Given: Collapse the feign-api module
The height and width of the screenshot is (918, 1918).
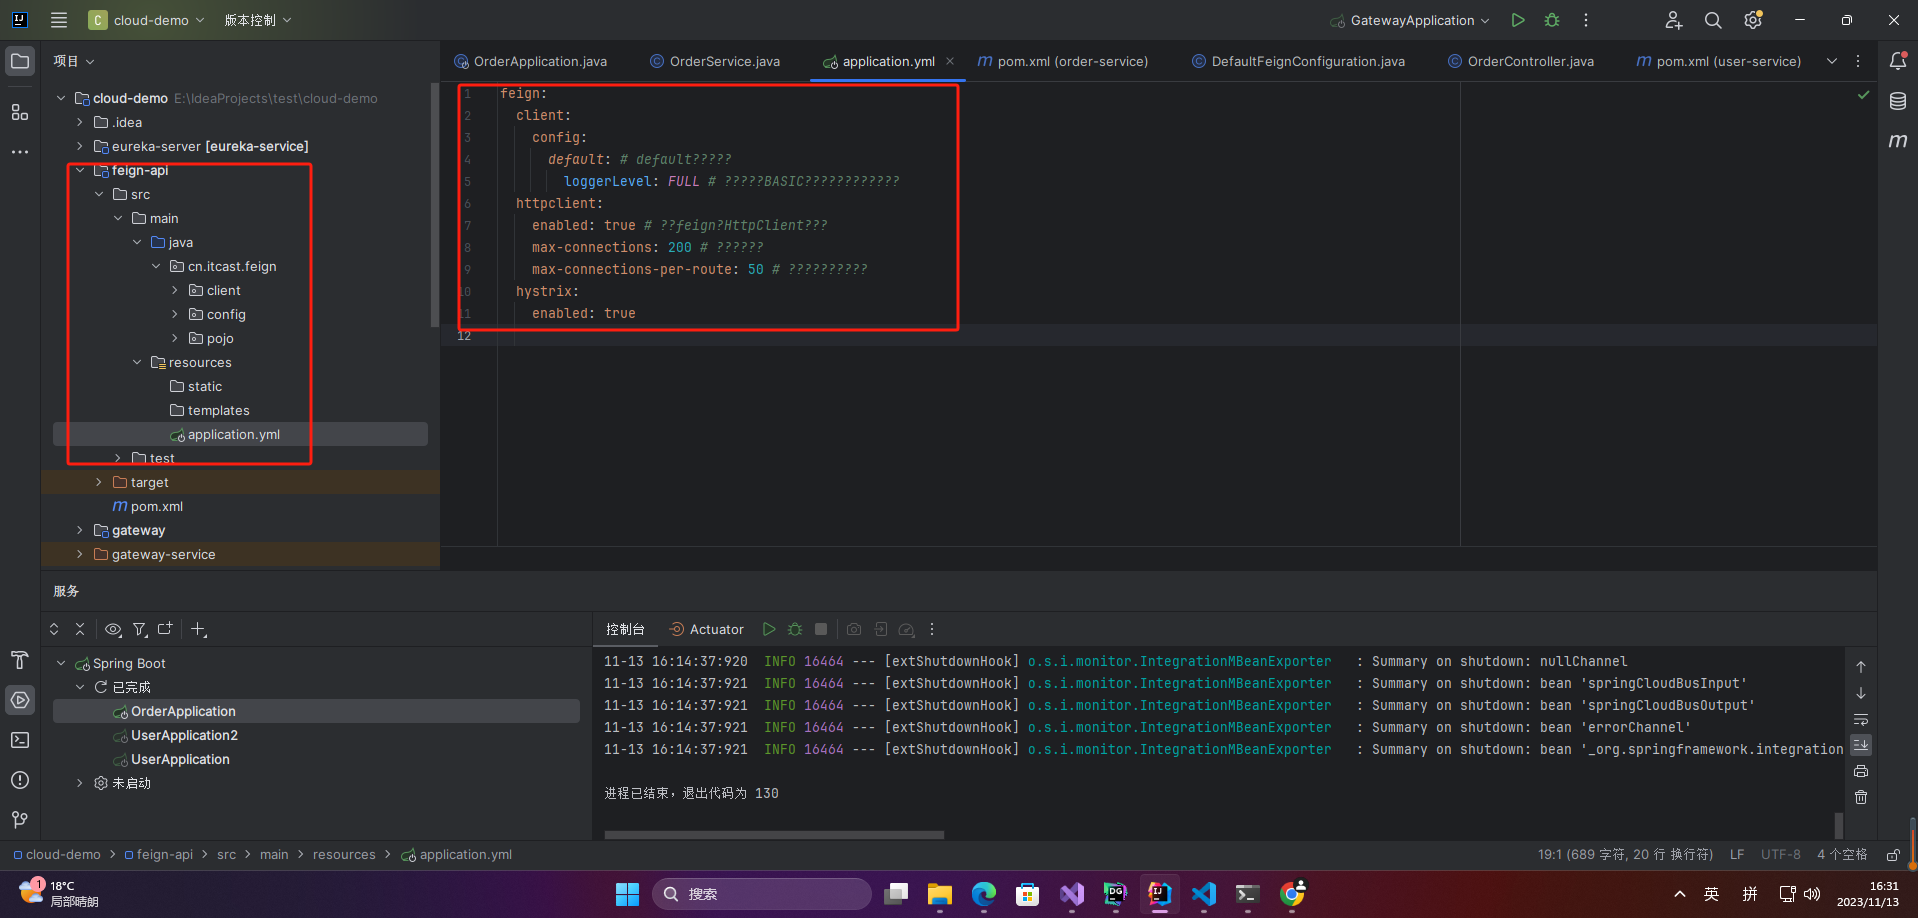Looking at the screenshot, I should click(80, 170).
